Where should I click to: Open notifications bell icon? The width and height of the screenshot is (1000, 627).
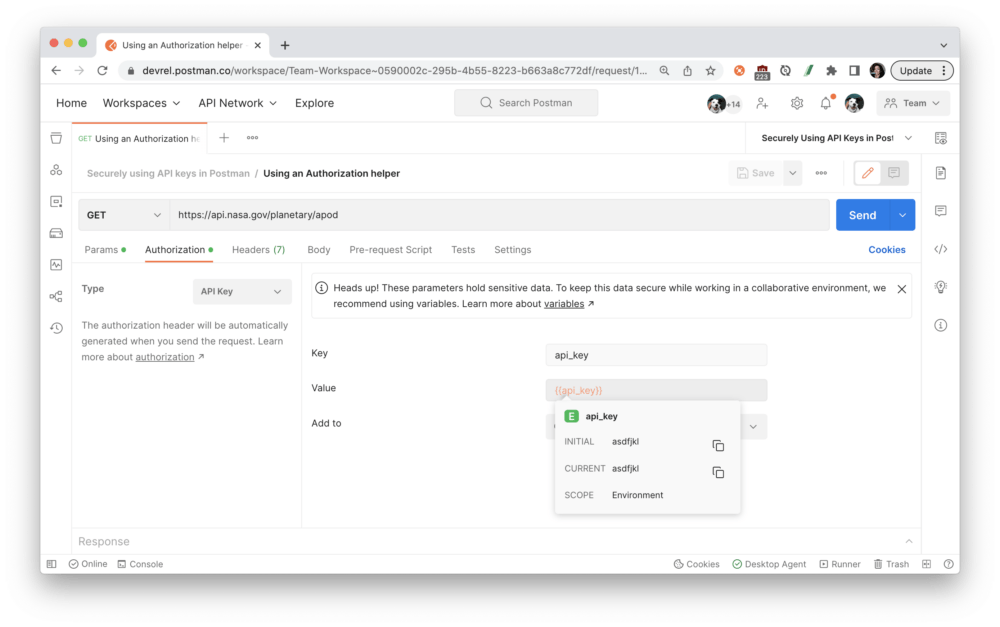(826, 103)
